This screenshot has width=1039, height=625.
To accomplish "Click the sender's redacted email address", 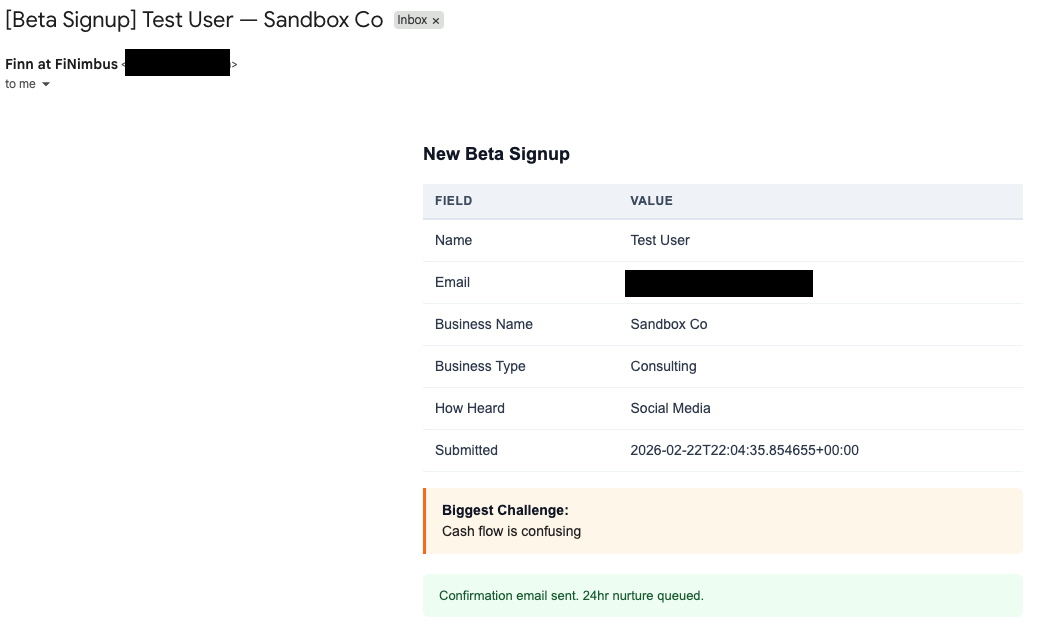I will point(177,62).
